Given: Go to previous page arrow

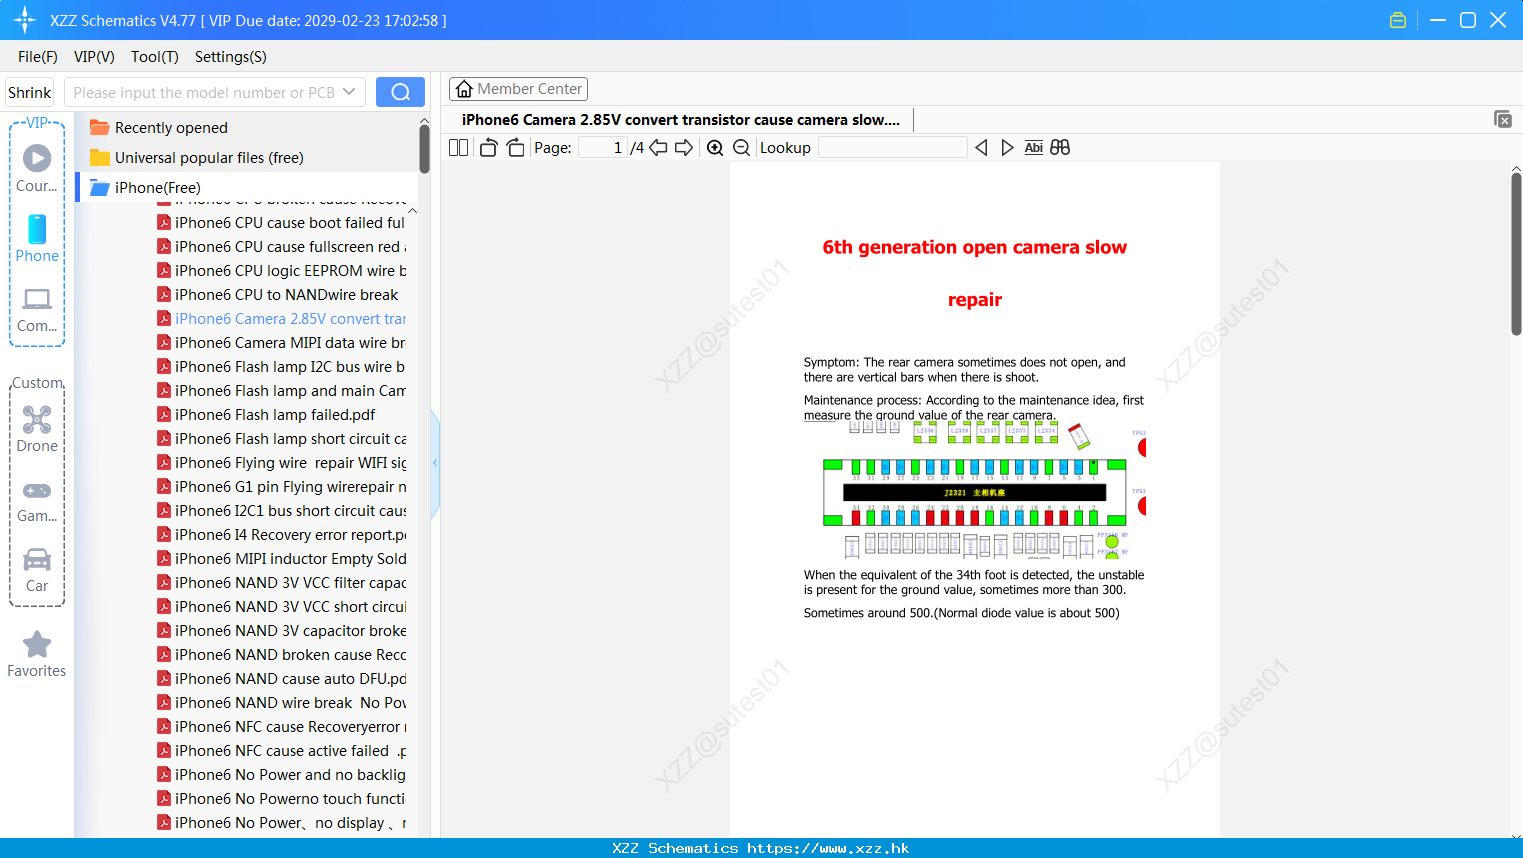Looking at the screenshot, I should click(658, 147).
